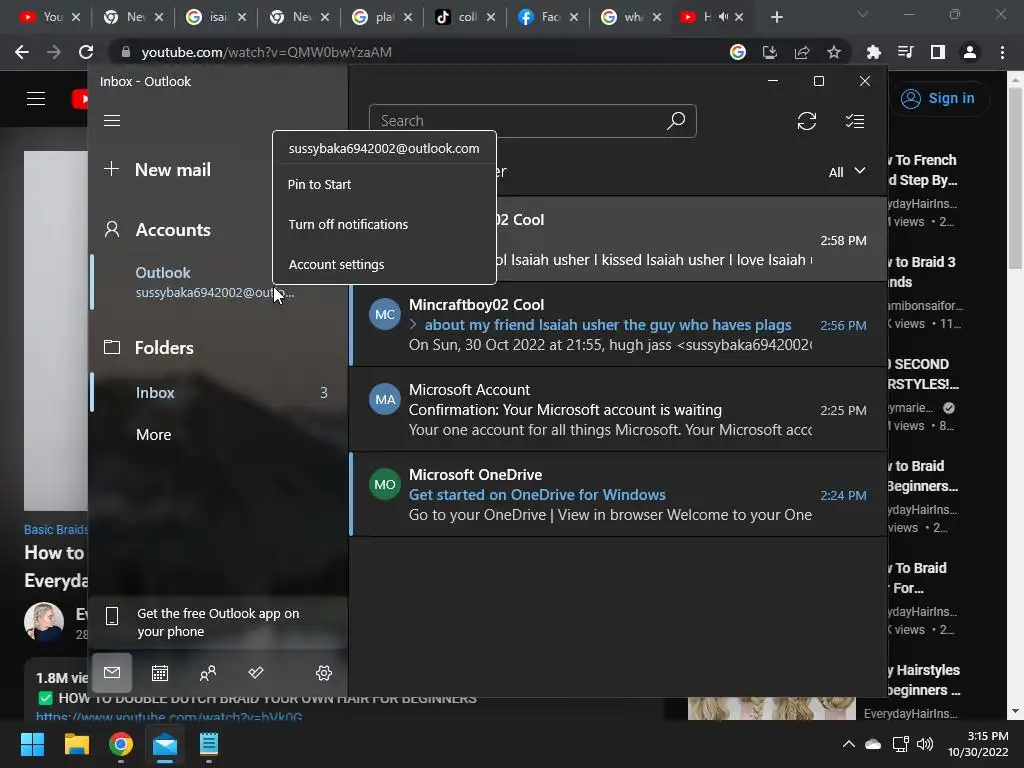
Task: Open the Calendar view icon
Action: (x=160, y=673)
